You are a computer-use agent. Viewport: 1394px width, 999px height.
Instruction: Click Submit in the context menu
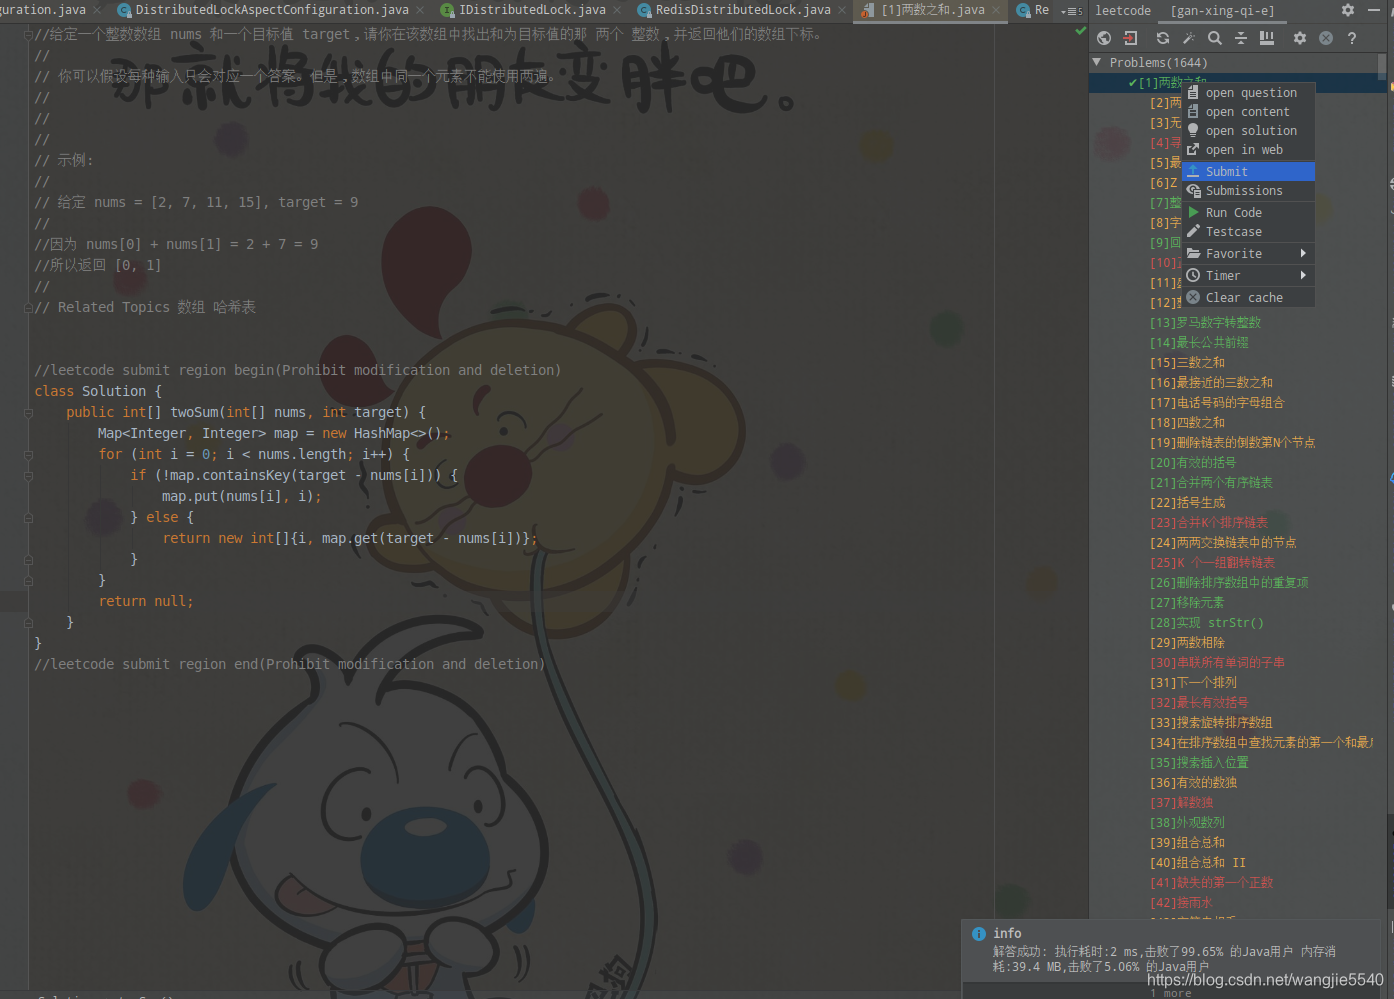pyautogui.click(x=1249, y=172)
